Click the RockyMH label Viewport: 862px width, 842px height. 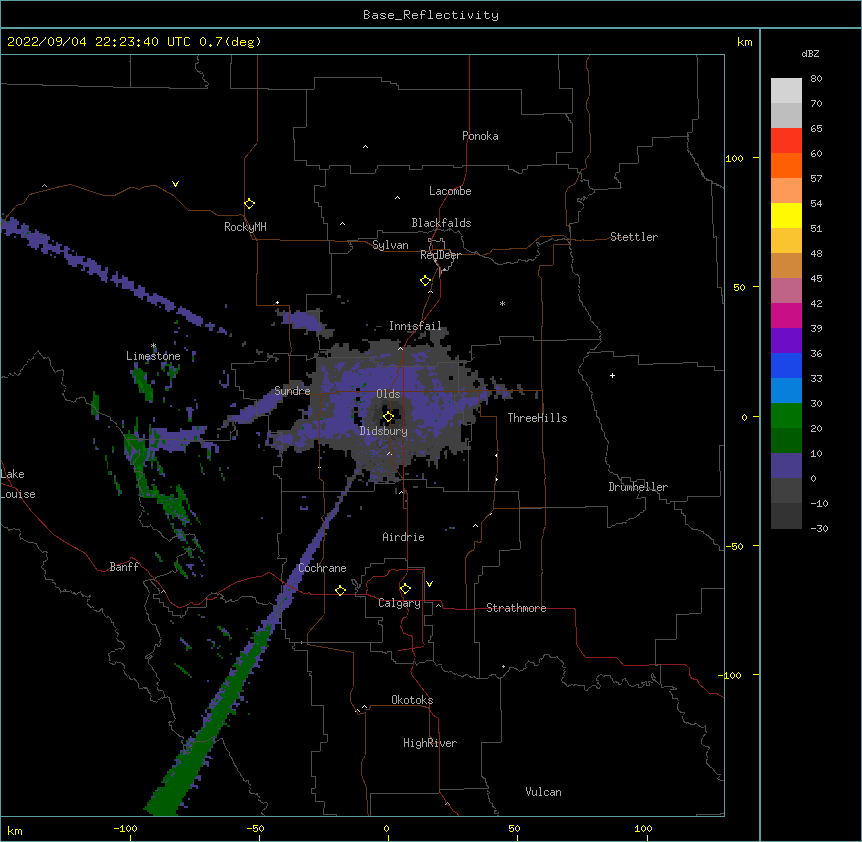[x=245, y=227]
